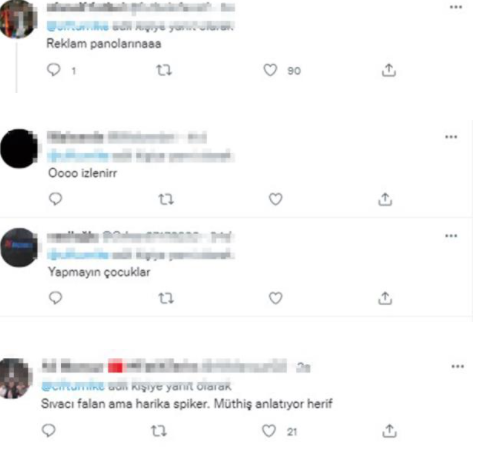486x470 pixels.
Task: Retweet the "Reklam panolarınaaa" tweet
Action: pos(164,70)
